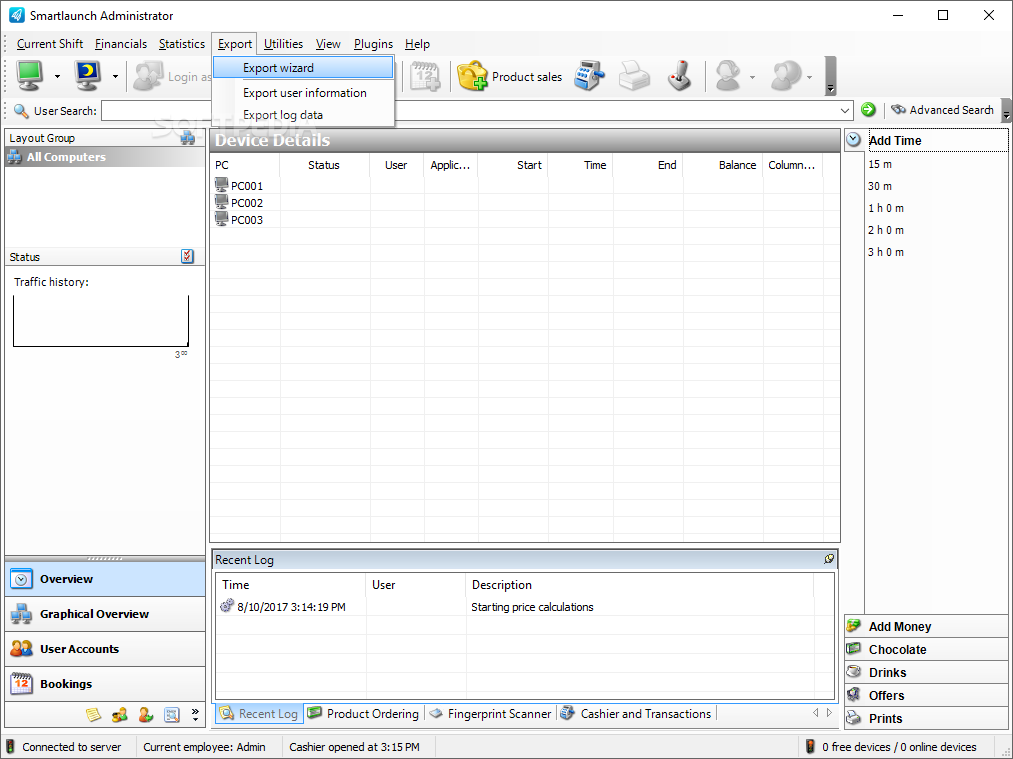Open Graphical Overview pane
1013x759 pixels.
[105, 614]
